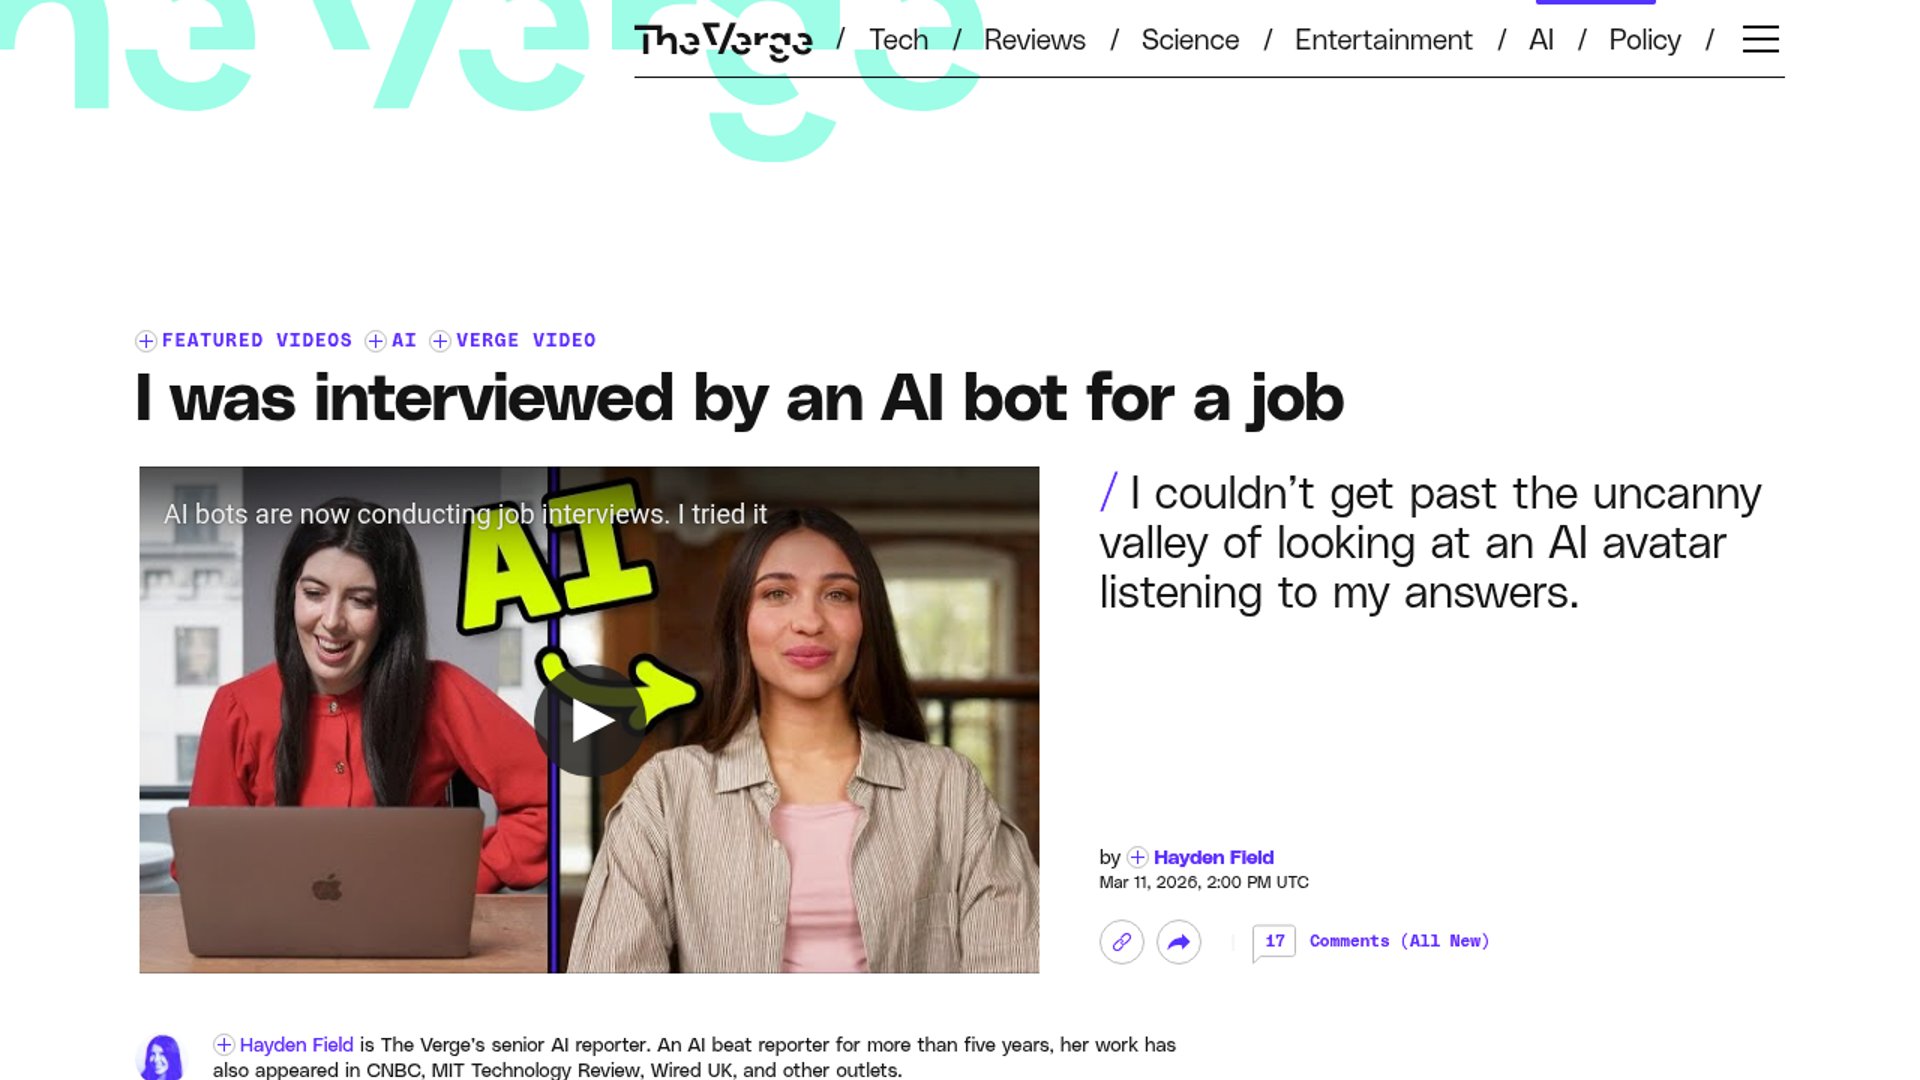The width and height of the screenshot is (1920, 1080).
Task: Follow Hayden Field via the byline plus icon
Action: pos(1137,857)
